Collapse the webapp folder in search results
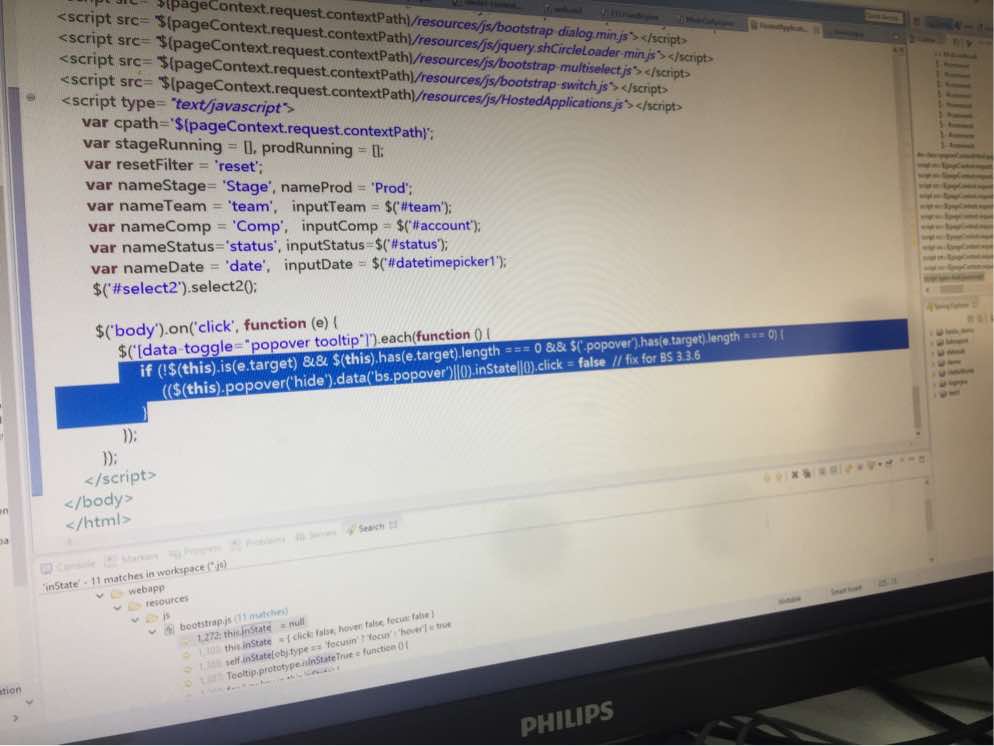This screenshot has height=746, width=994. pos(100,595)
